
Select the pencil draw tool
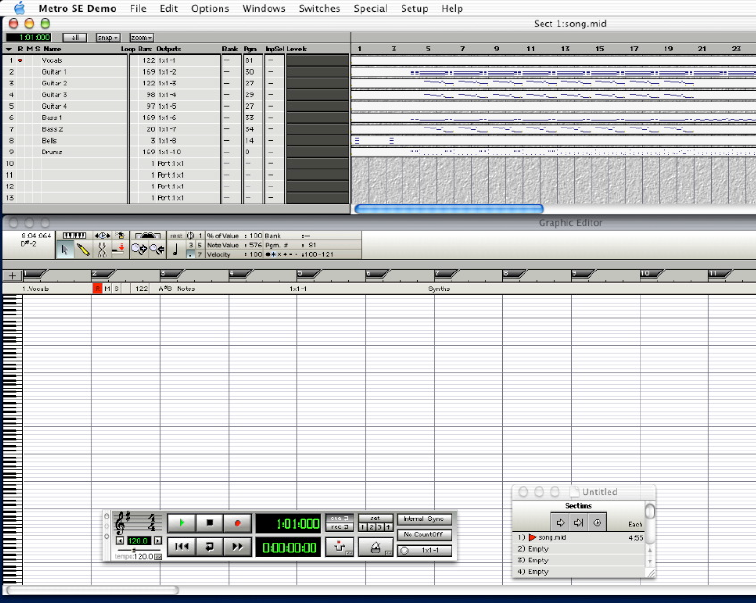click(83, 250)
